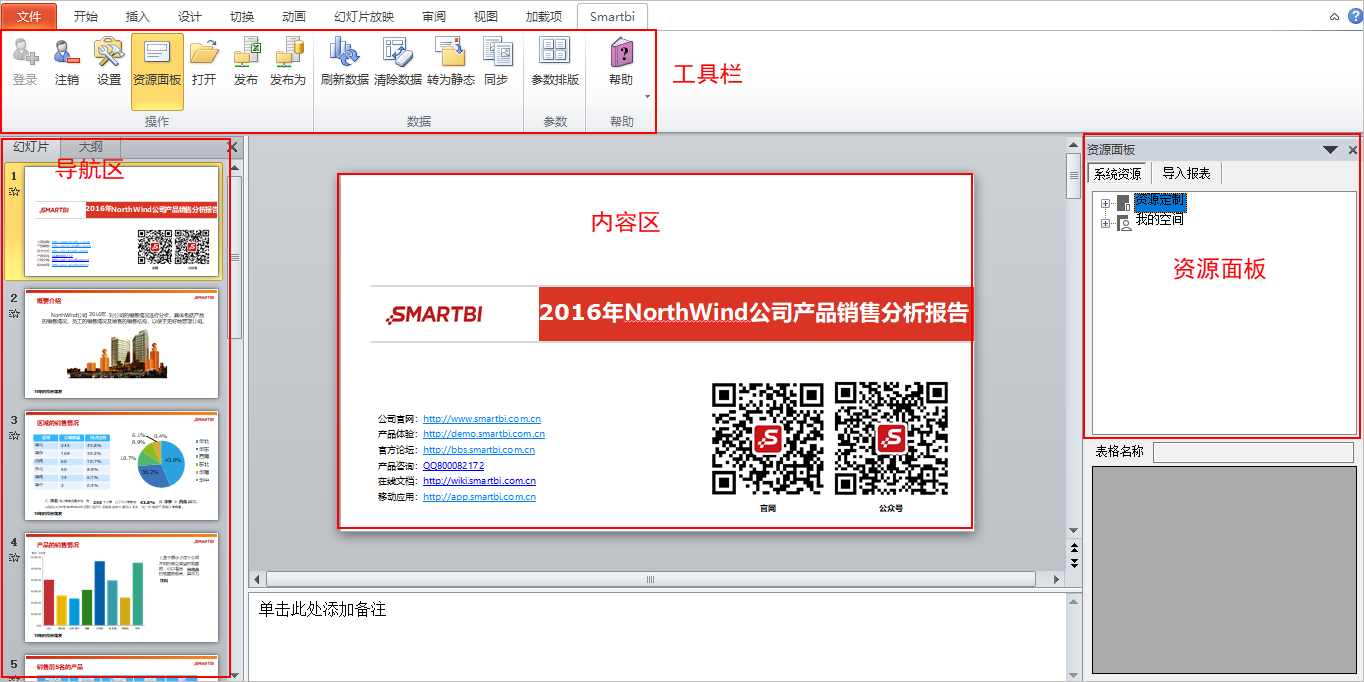Image resolution: width=1364 pixels, height=682 pixels.
Task: Click the slide title text 2016年NorthWind公司产品销售分析报告
Action: click(x=755, y=313)
